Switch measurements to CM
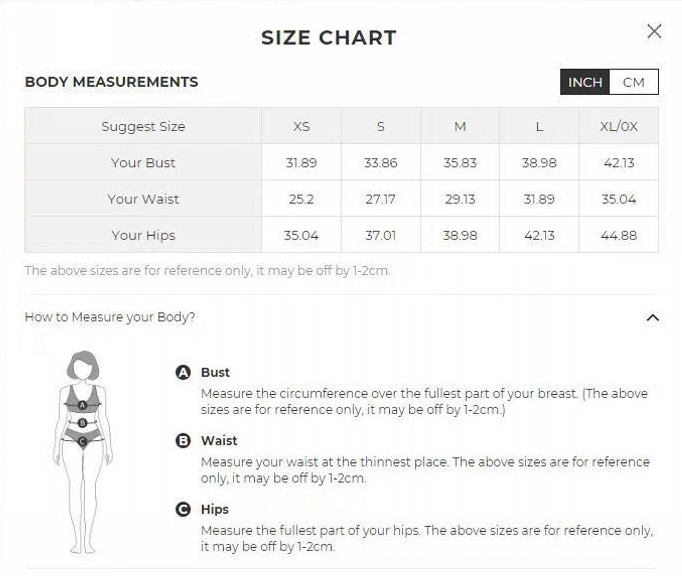The image size is (682, 576). pyautogui.click(x=633, y=82)
